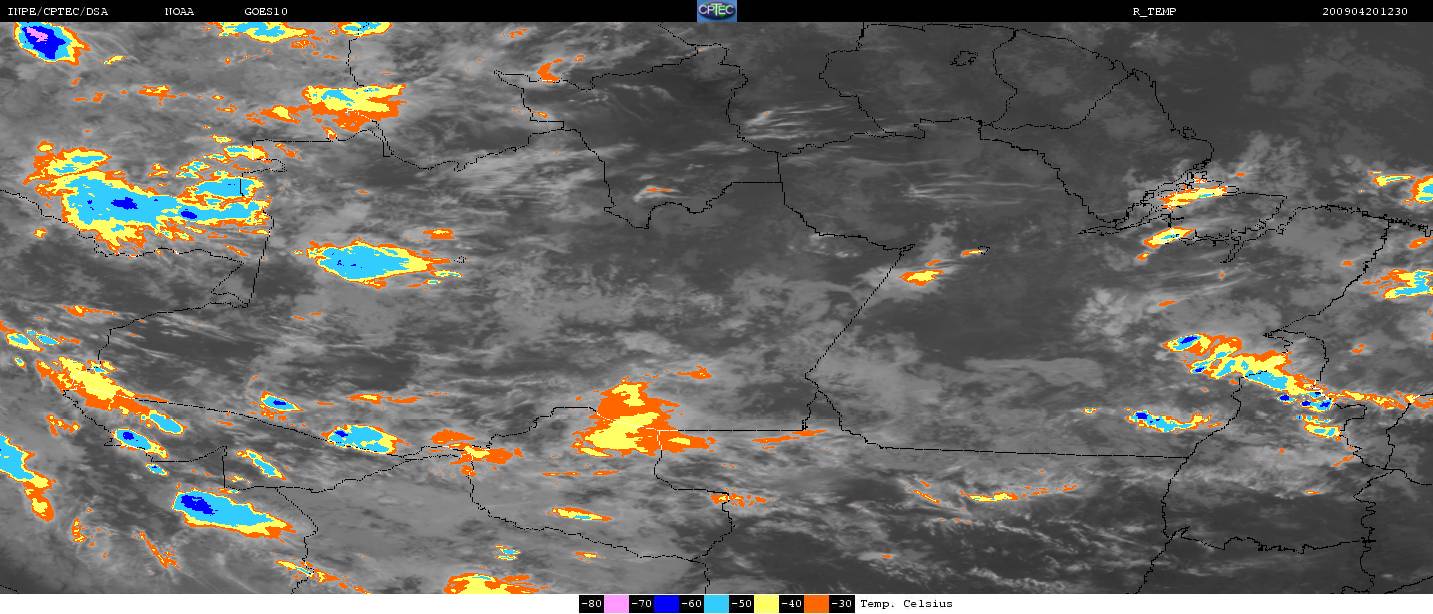
Task: Click the -60 legend label
Action: [692, 604]
